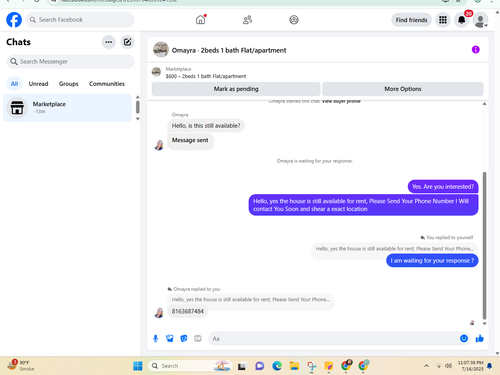The width and height of the screenshot is (500, 375).
Task: Click the Windows Start button
Action: tap(138, 366)
